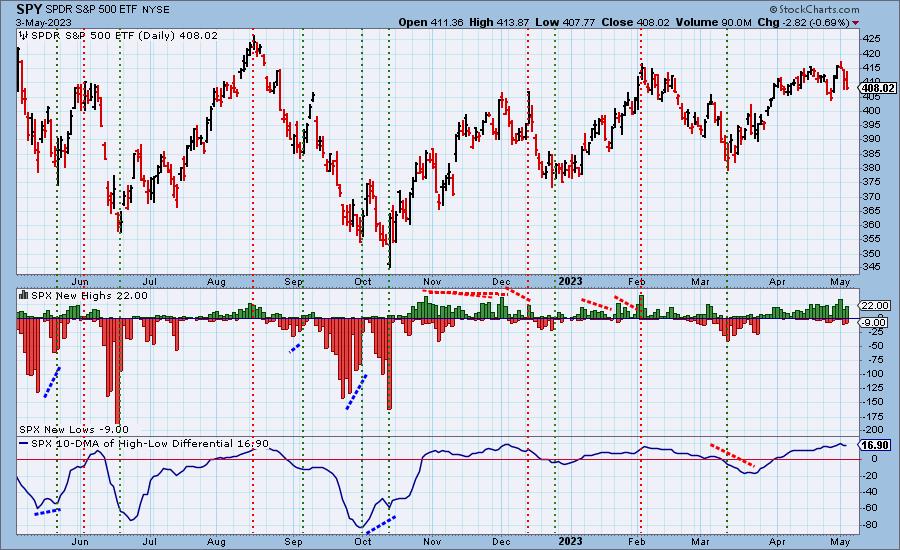
Task: Click the 370 price axis label
Action: [x=871, y=196]
